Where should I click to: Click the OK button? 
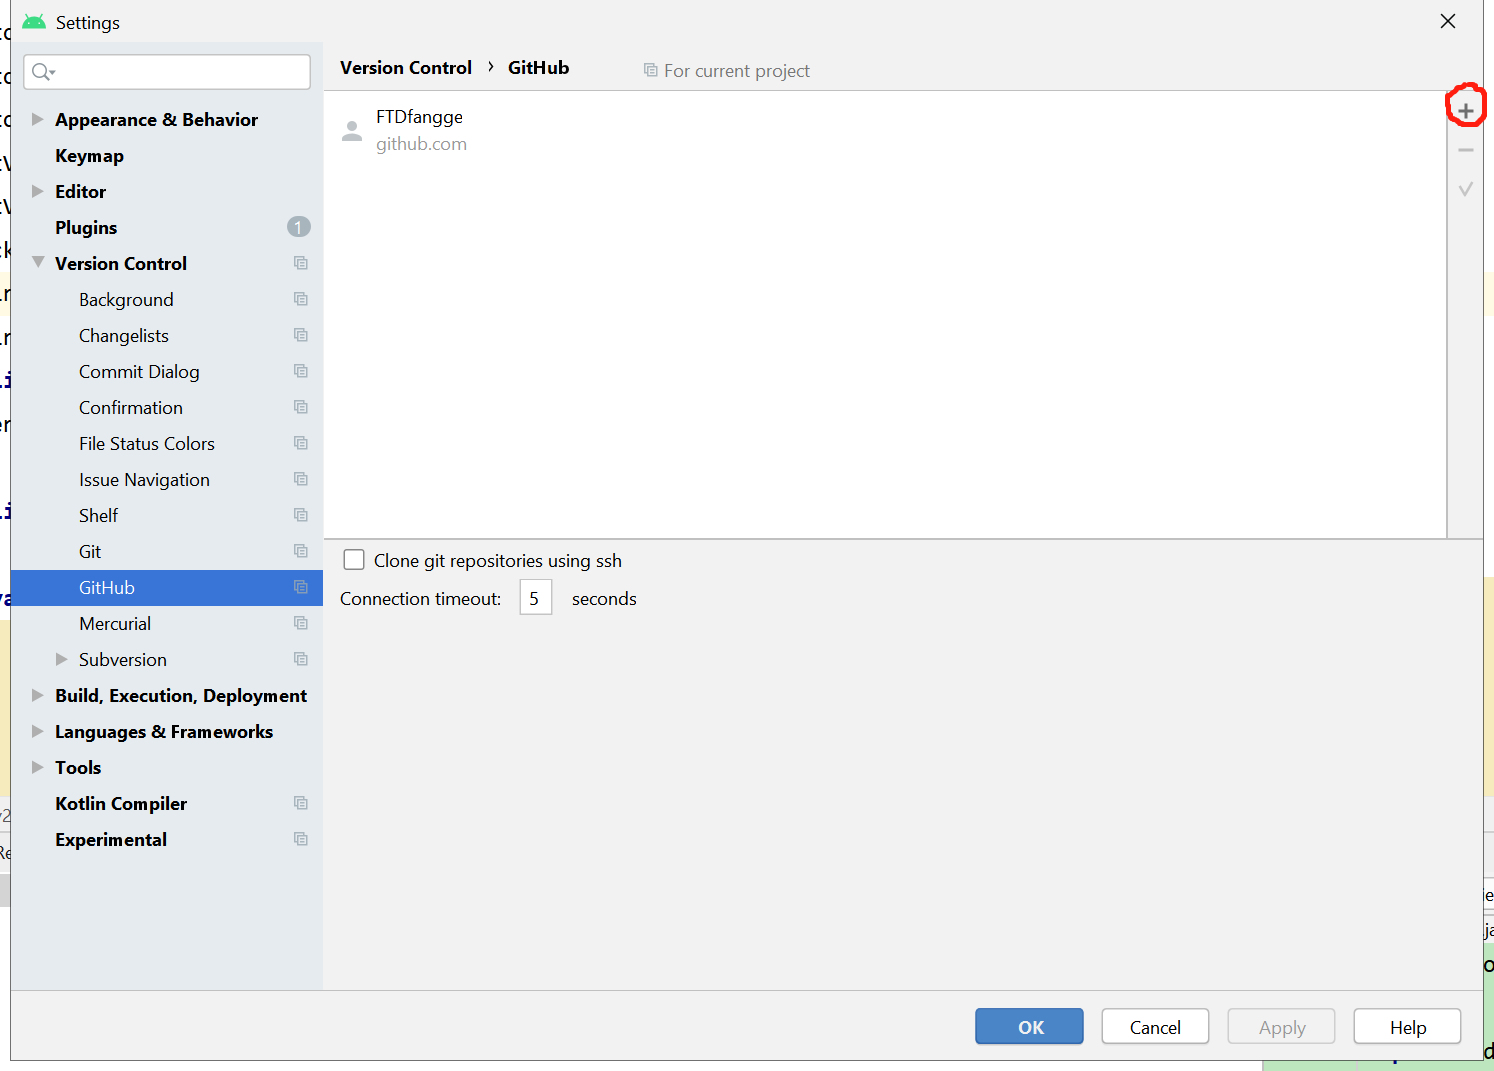1029,1027
